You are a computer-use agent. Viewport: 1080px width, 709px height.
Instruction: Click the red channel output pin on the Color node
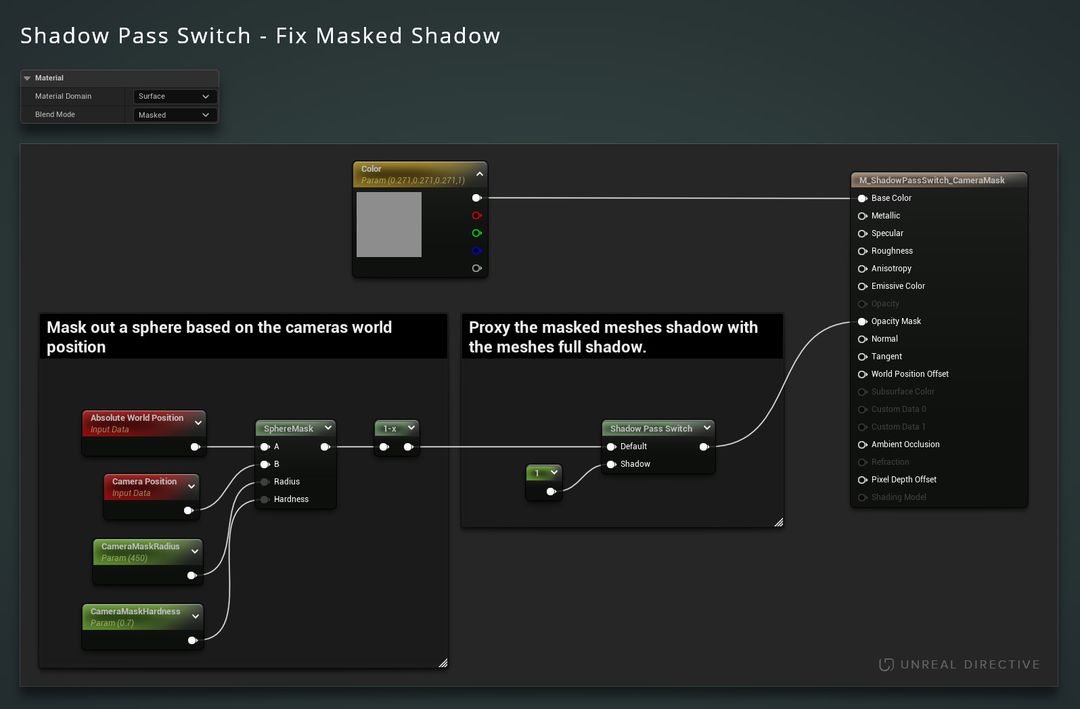pos(477,215)
